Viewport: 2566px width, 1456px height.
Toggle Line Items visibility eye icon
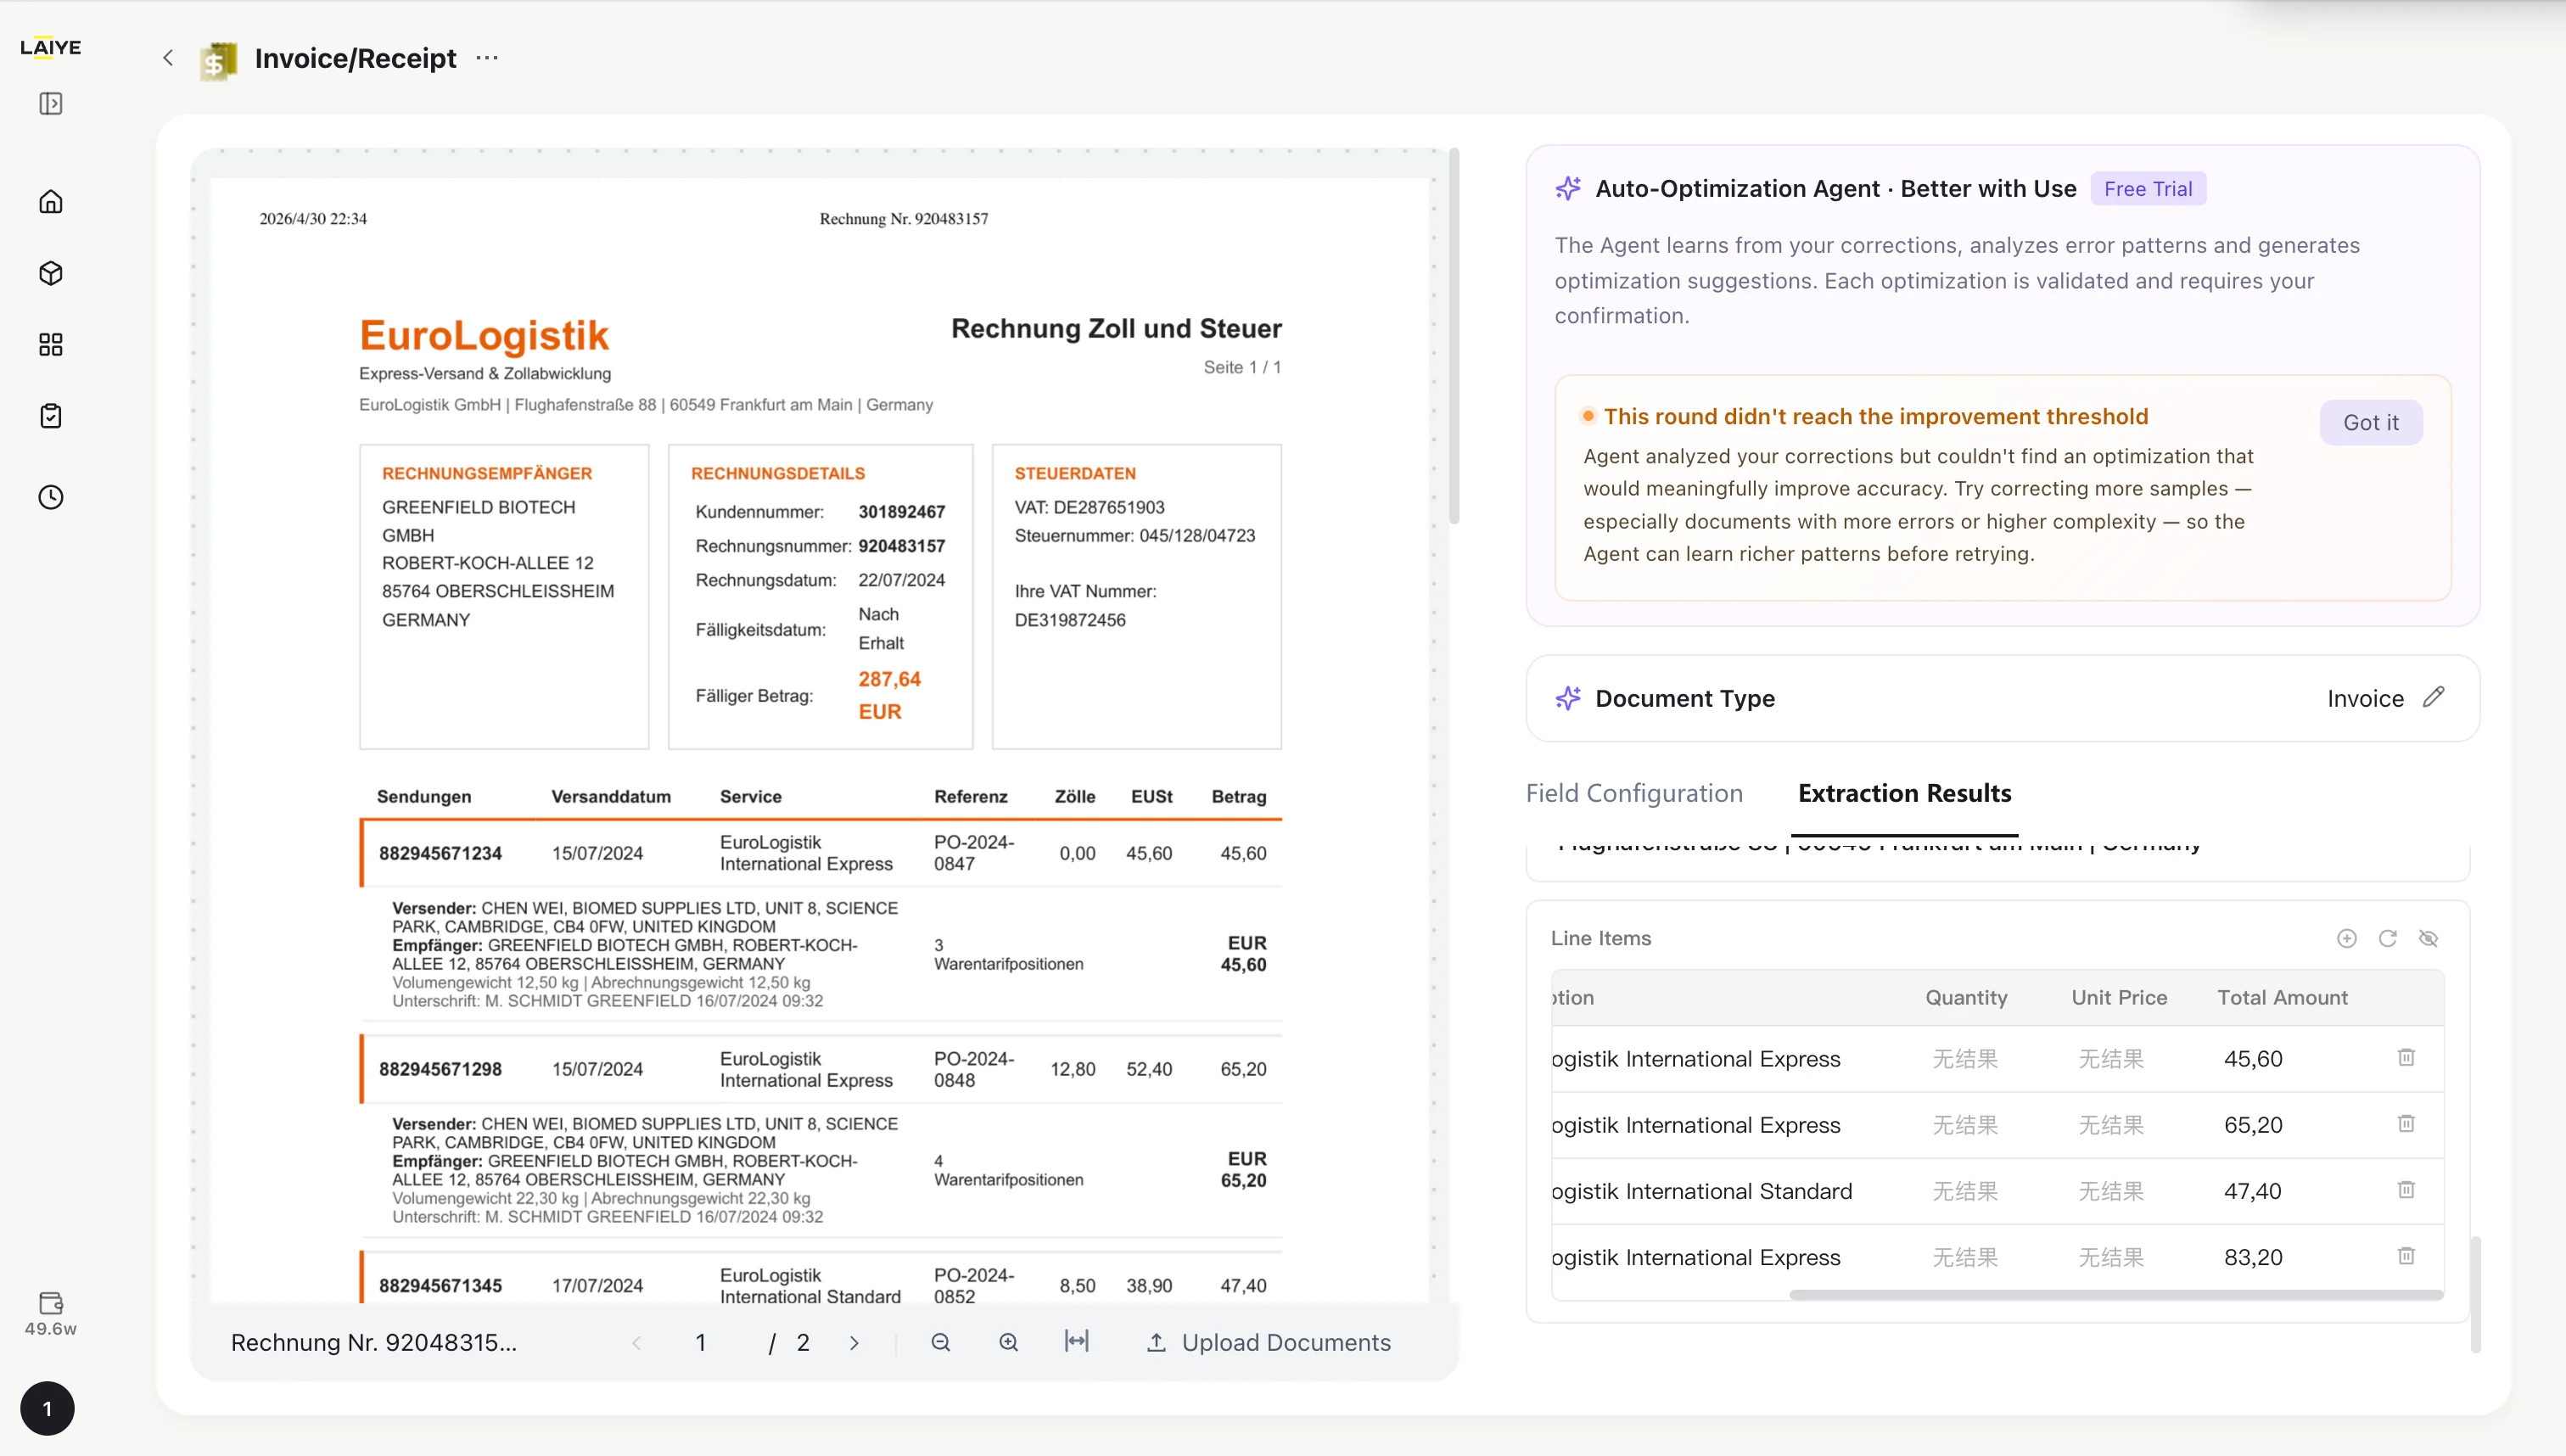coord(2428,938)
